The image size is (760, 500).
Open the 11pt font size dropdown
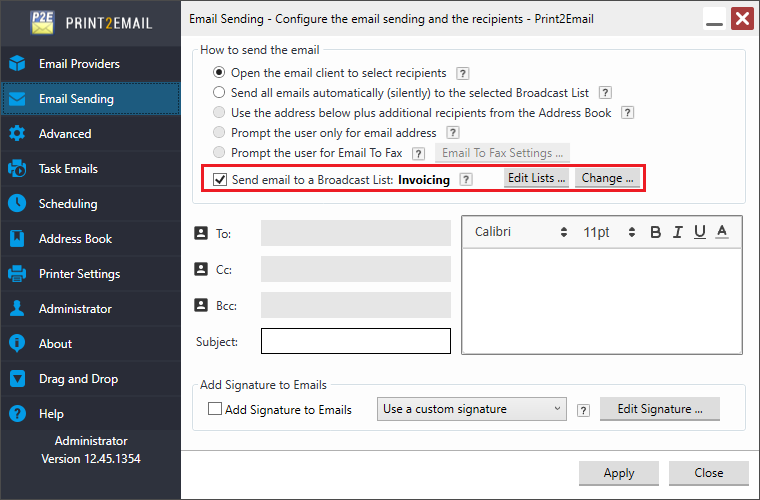coord(609,232)
